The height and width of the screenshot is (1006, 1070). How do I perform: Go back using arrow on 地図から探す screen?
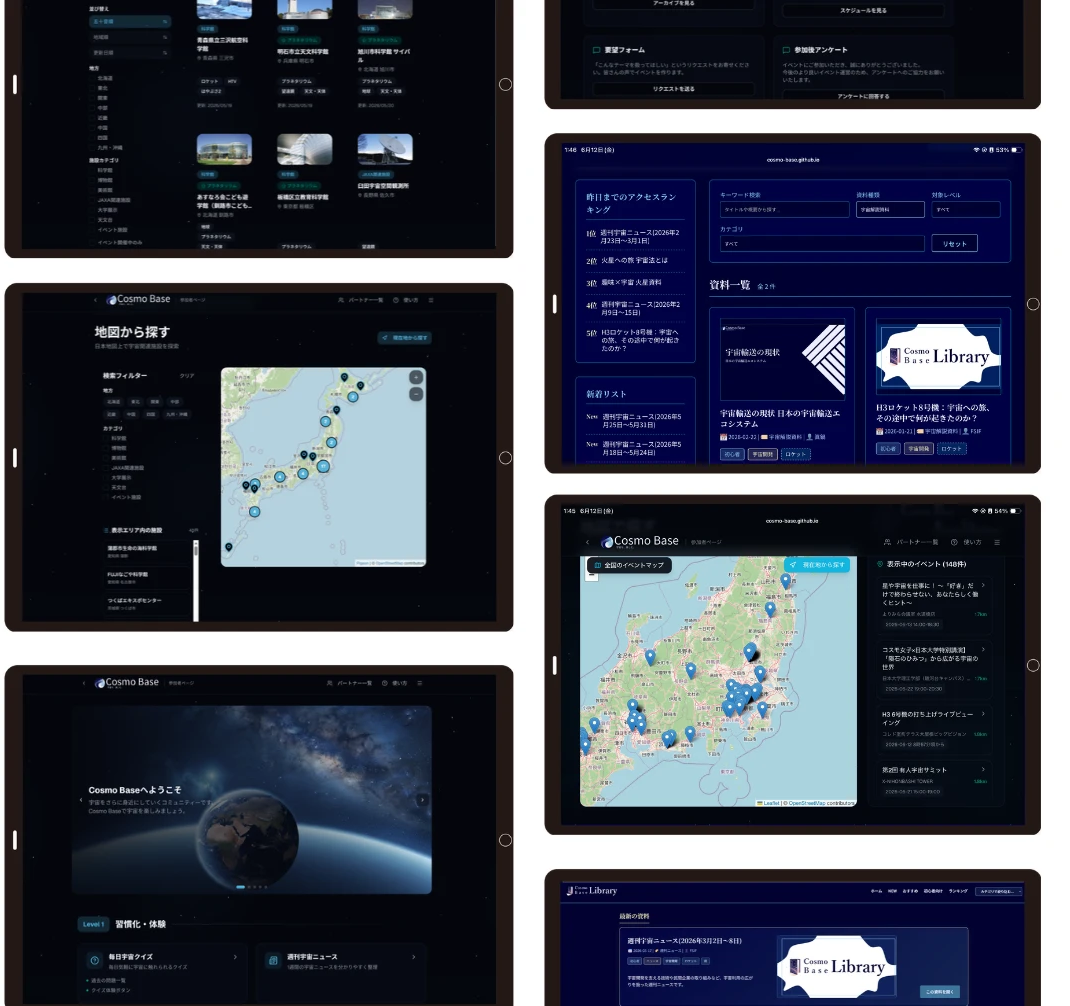click(96, 300)
